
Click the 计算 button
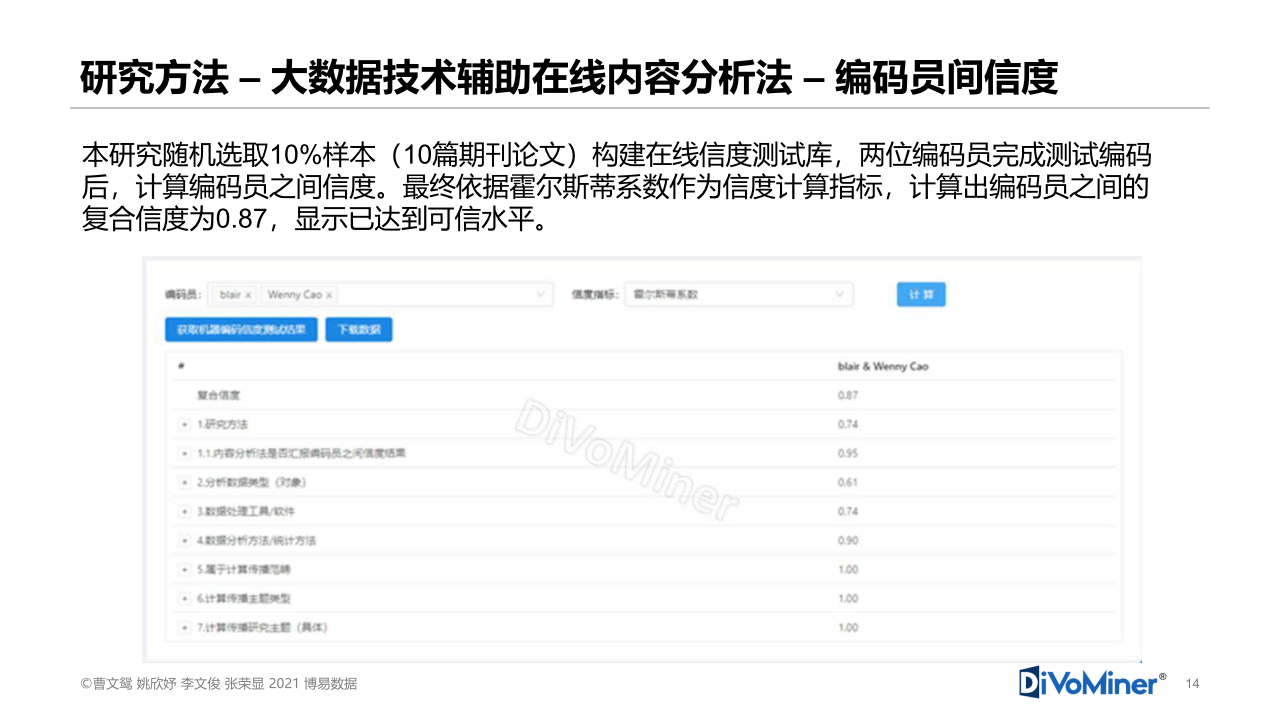coord(920,295)
